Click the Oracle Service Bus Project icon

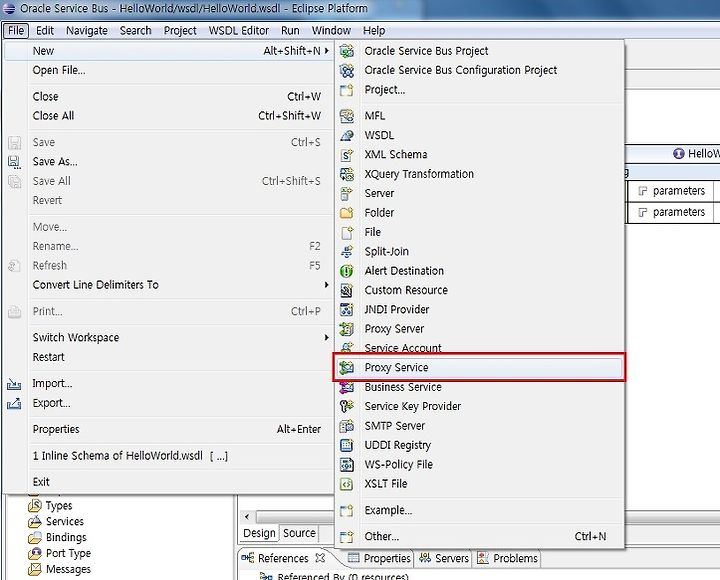point(347,51)
